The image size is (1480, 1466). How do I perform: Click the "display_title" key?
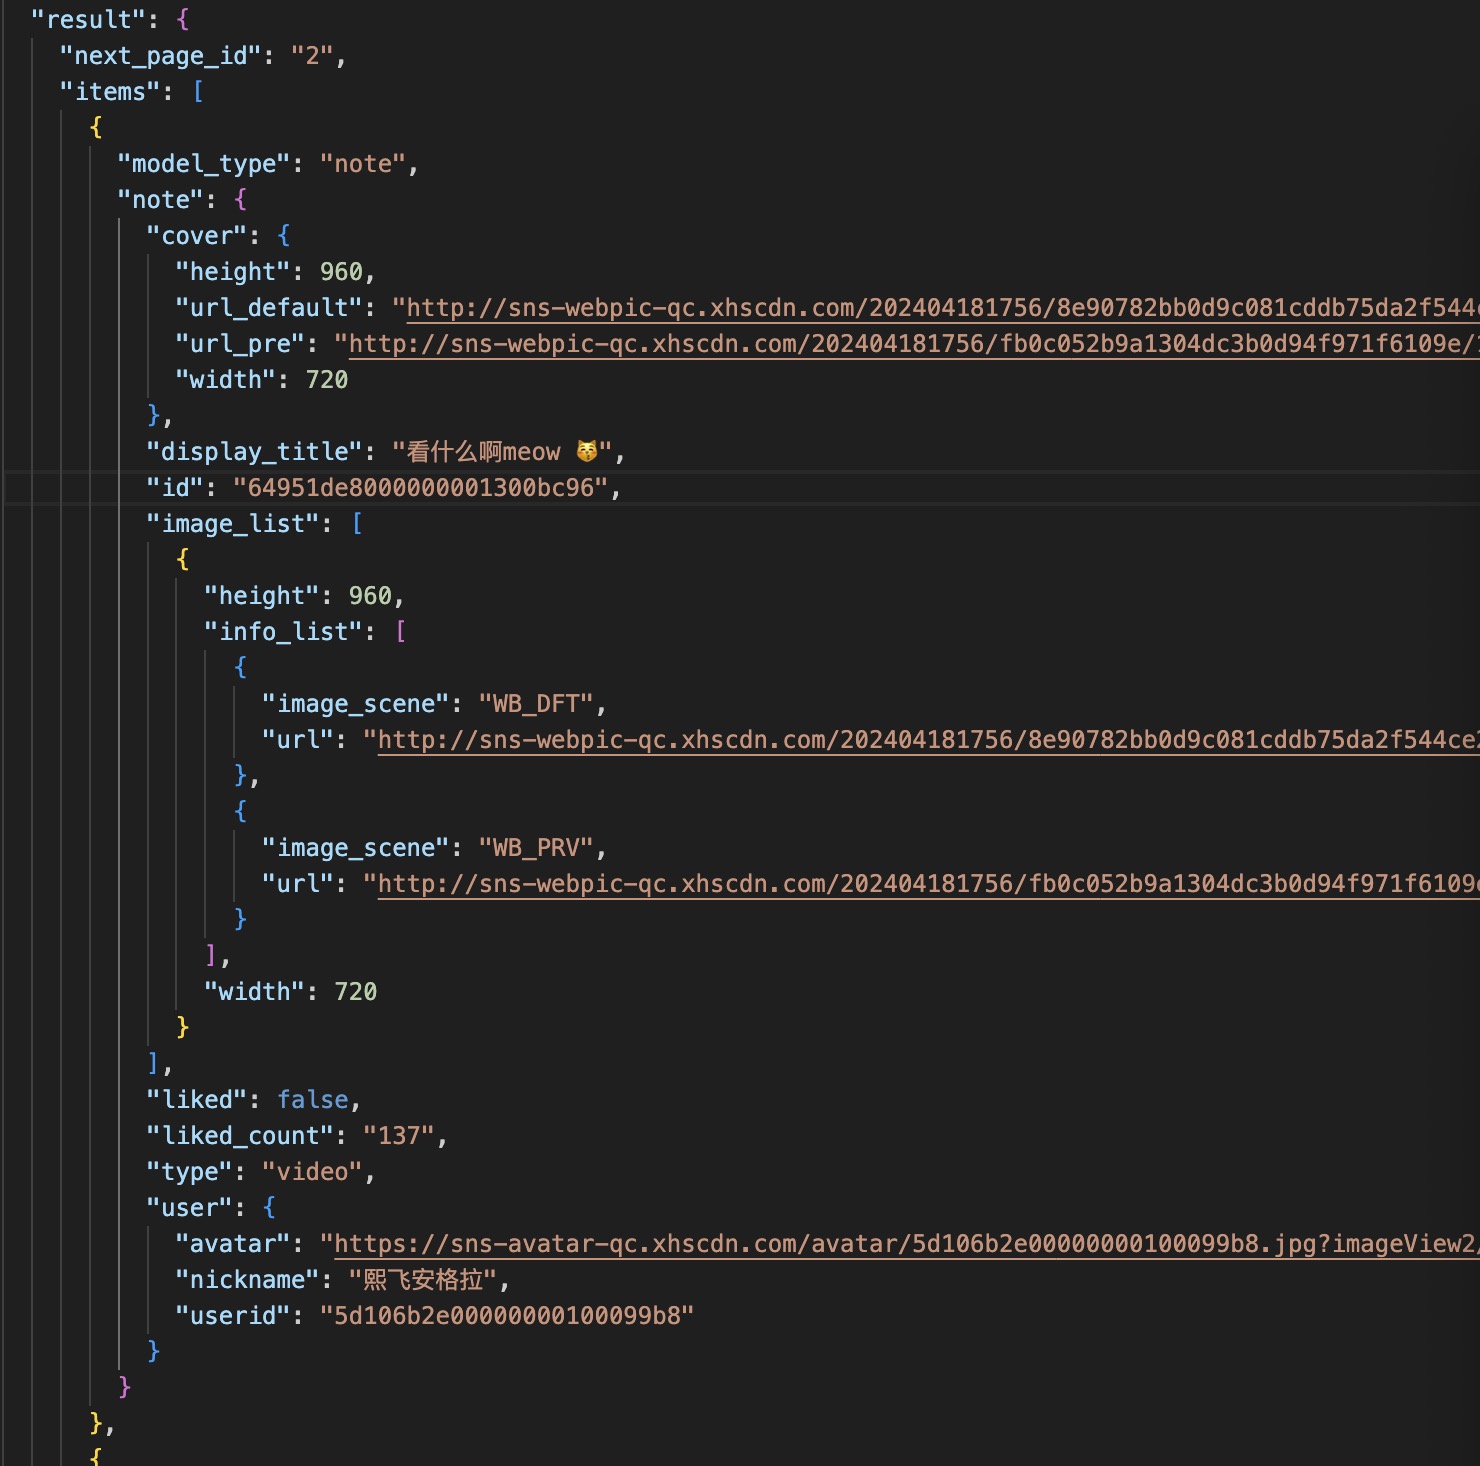point(255,452)
